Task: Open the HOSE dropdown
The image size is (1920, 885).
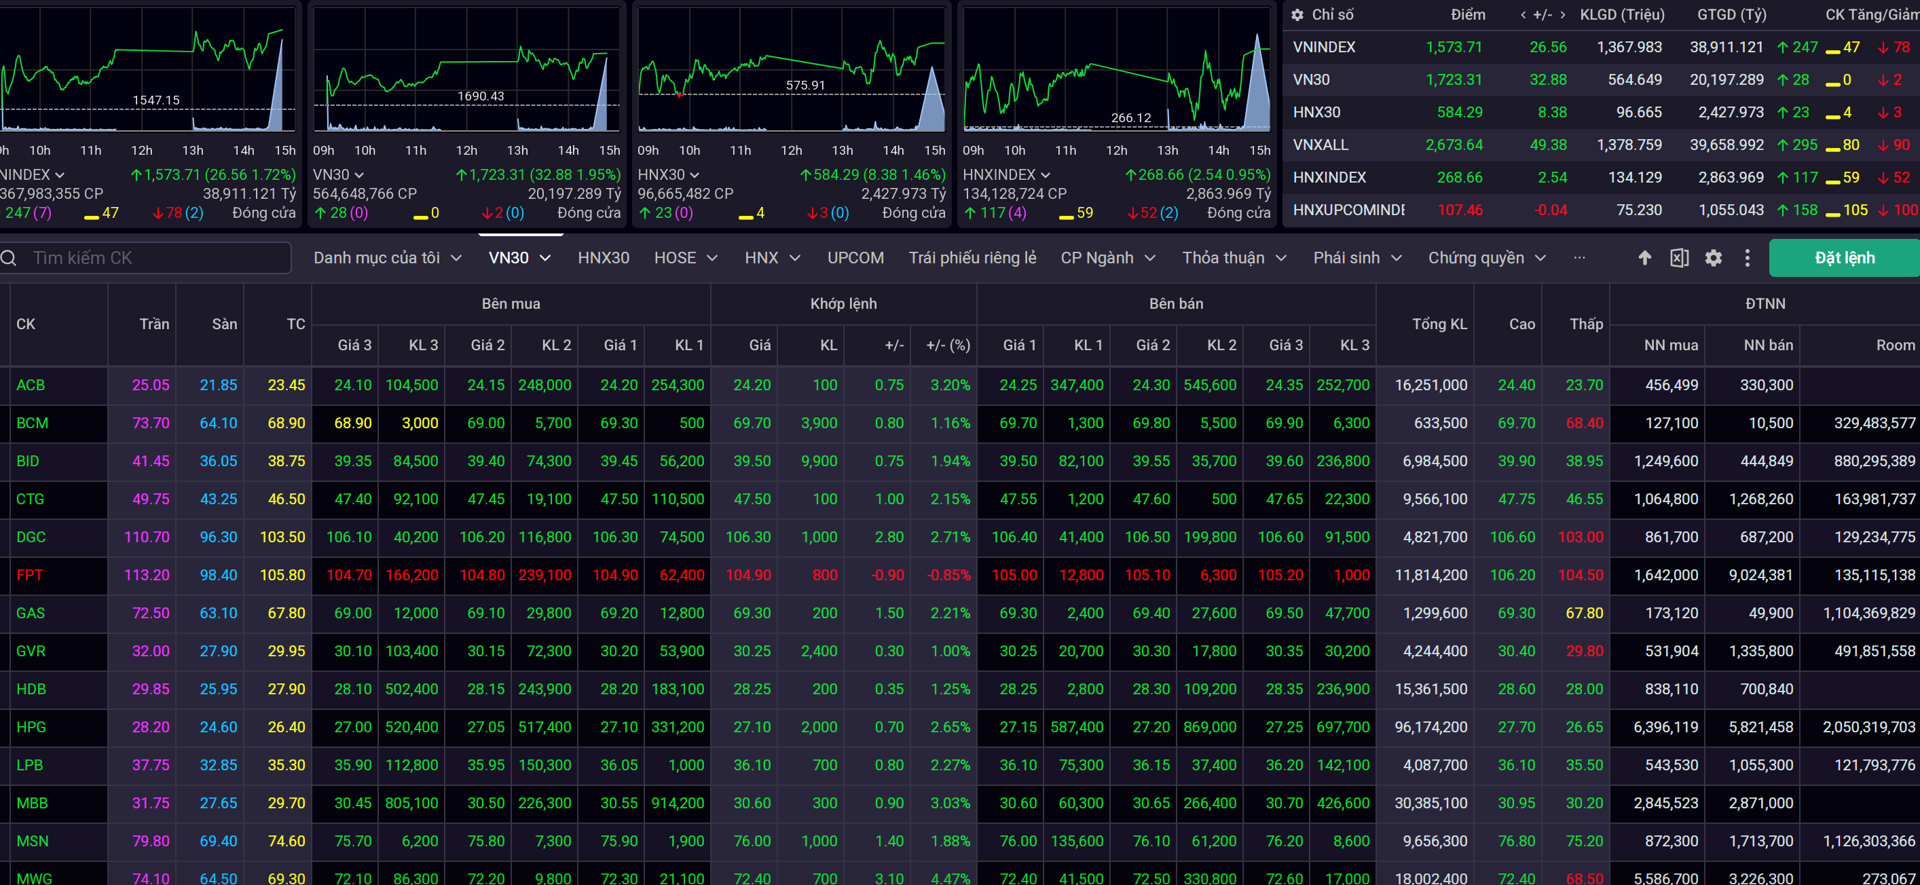Action: [686, 258]
